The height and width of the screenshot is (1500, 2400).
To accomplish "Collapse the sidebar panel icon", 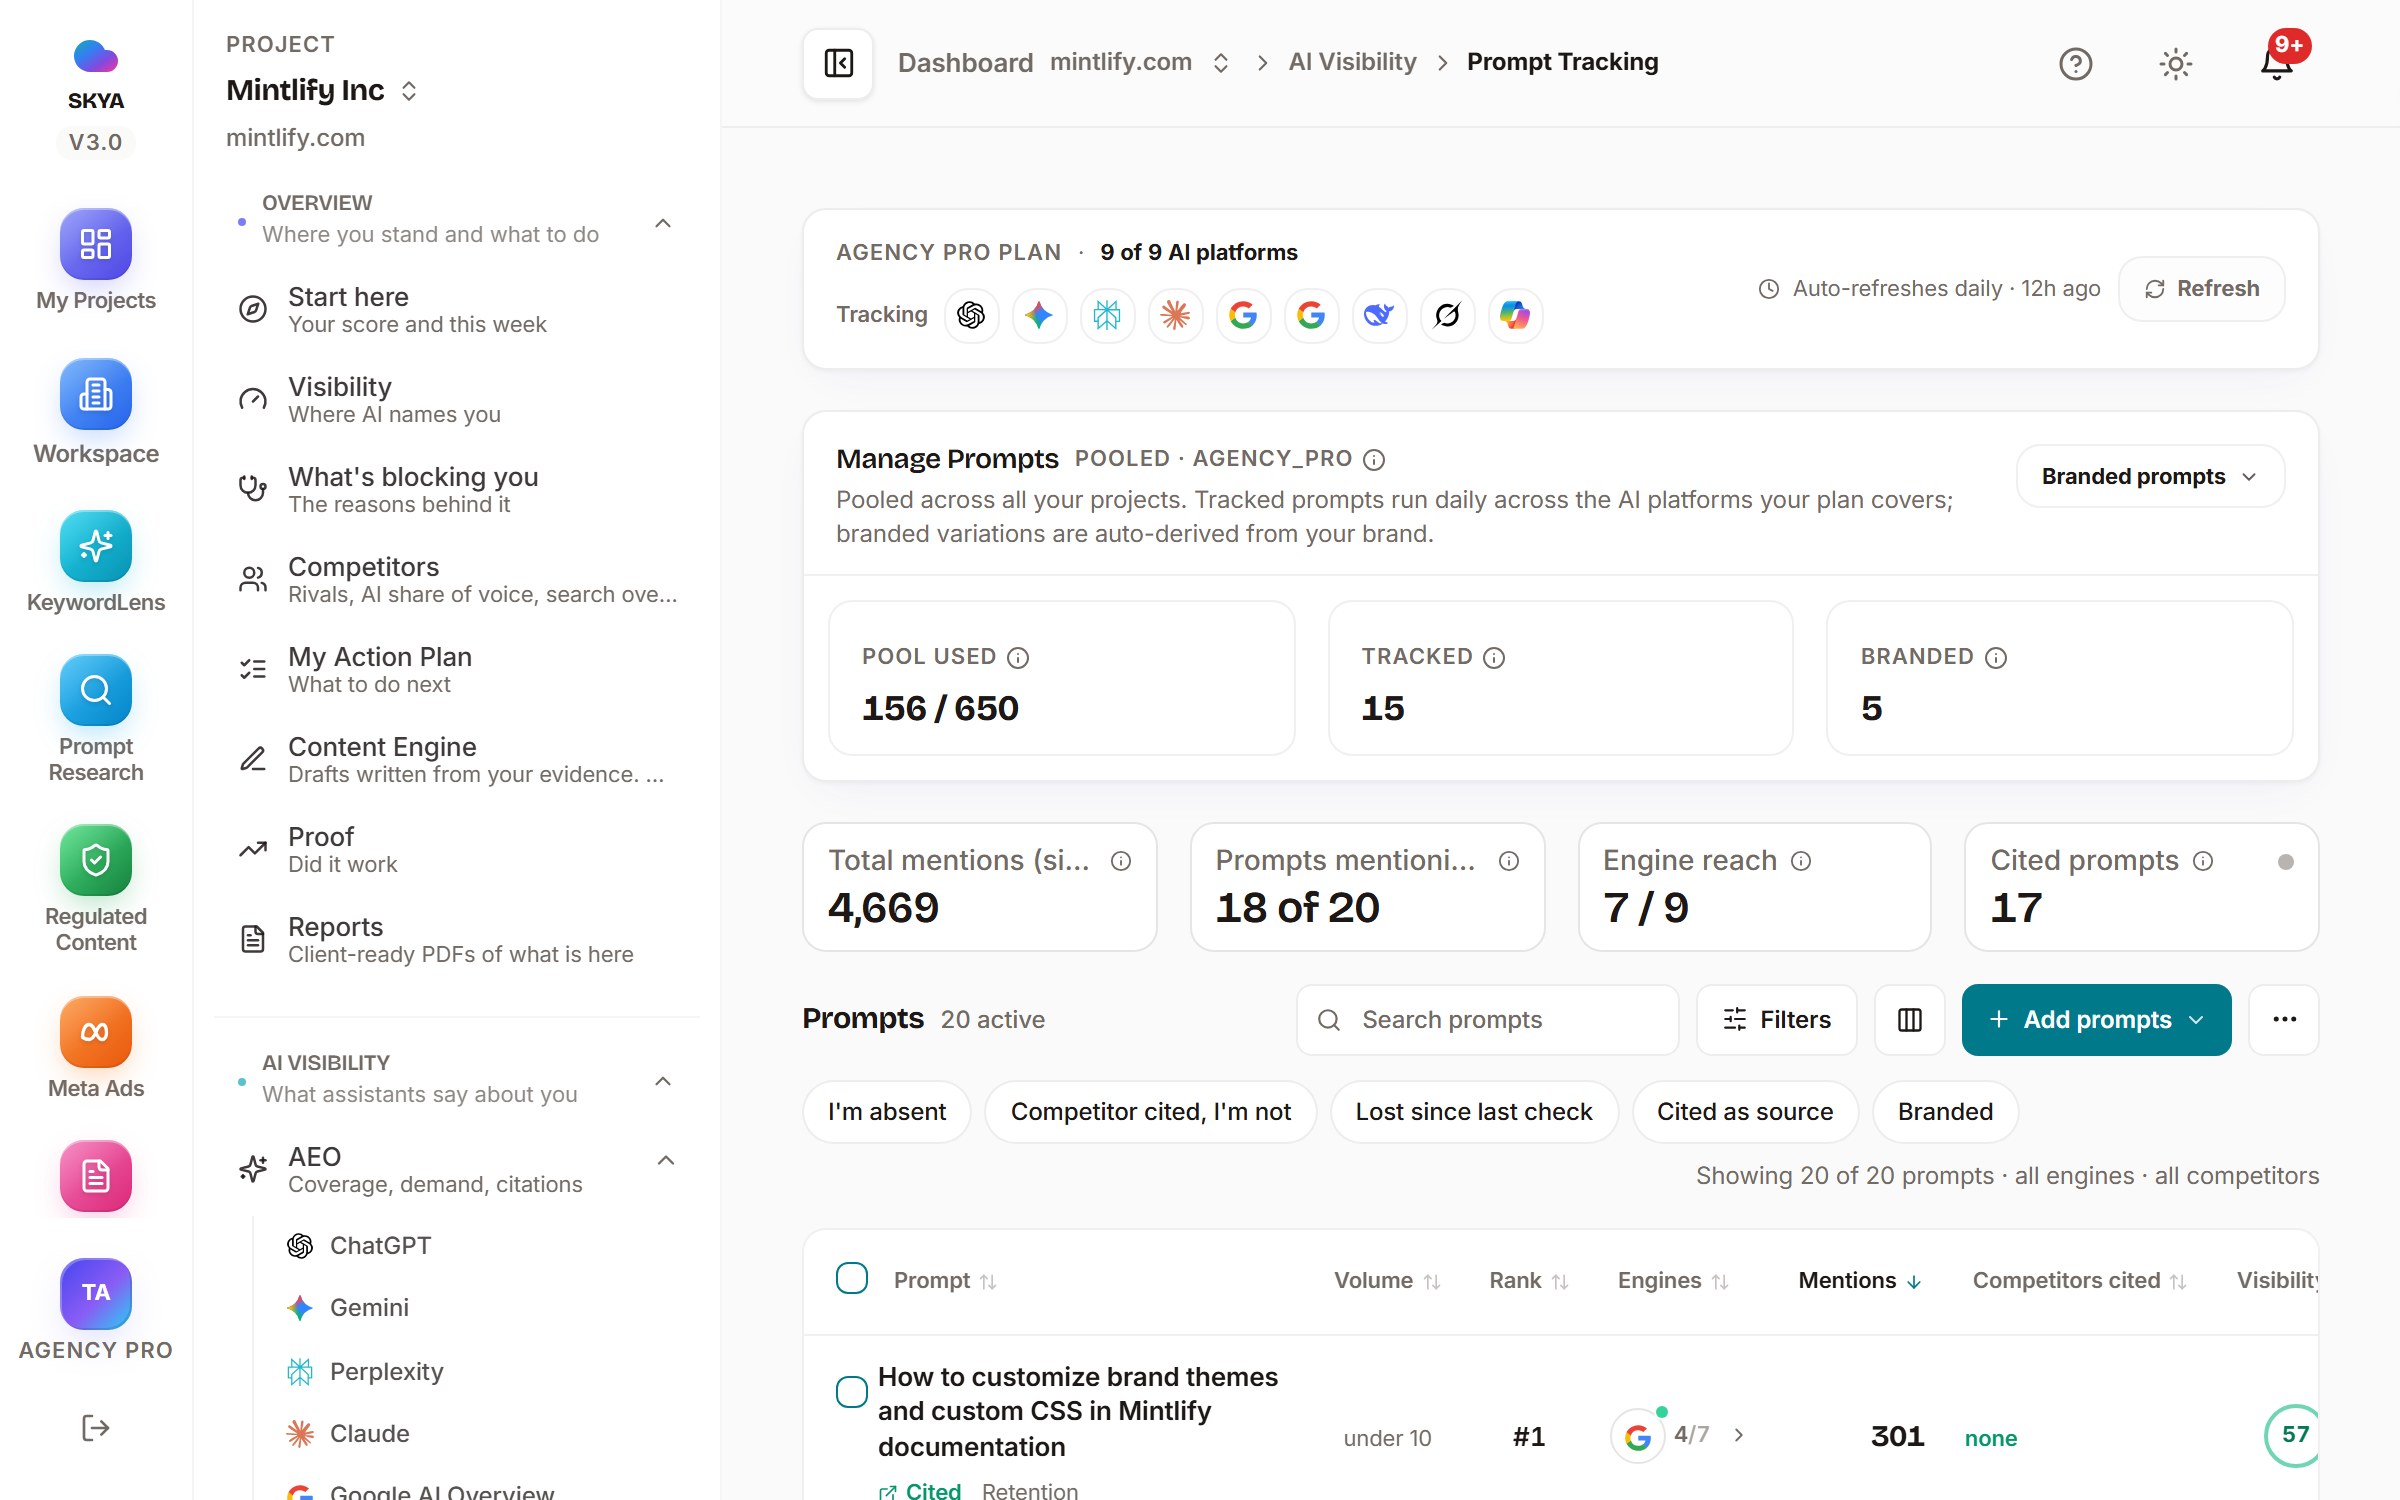I will pyautogui.click(x=838, y=63).
